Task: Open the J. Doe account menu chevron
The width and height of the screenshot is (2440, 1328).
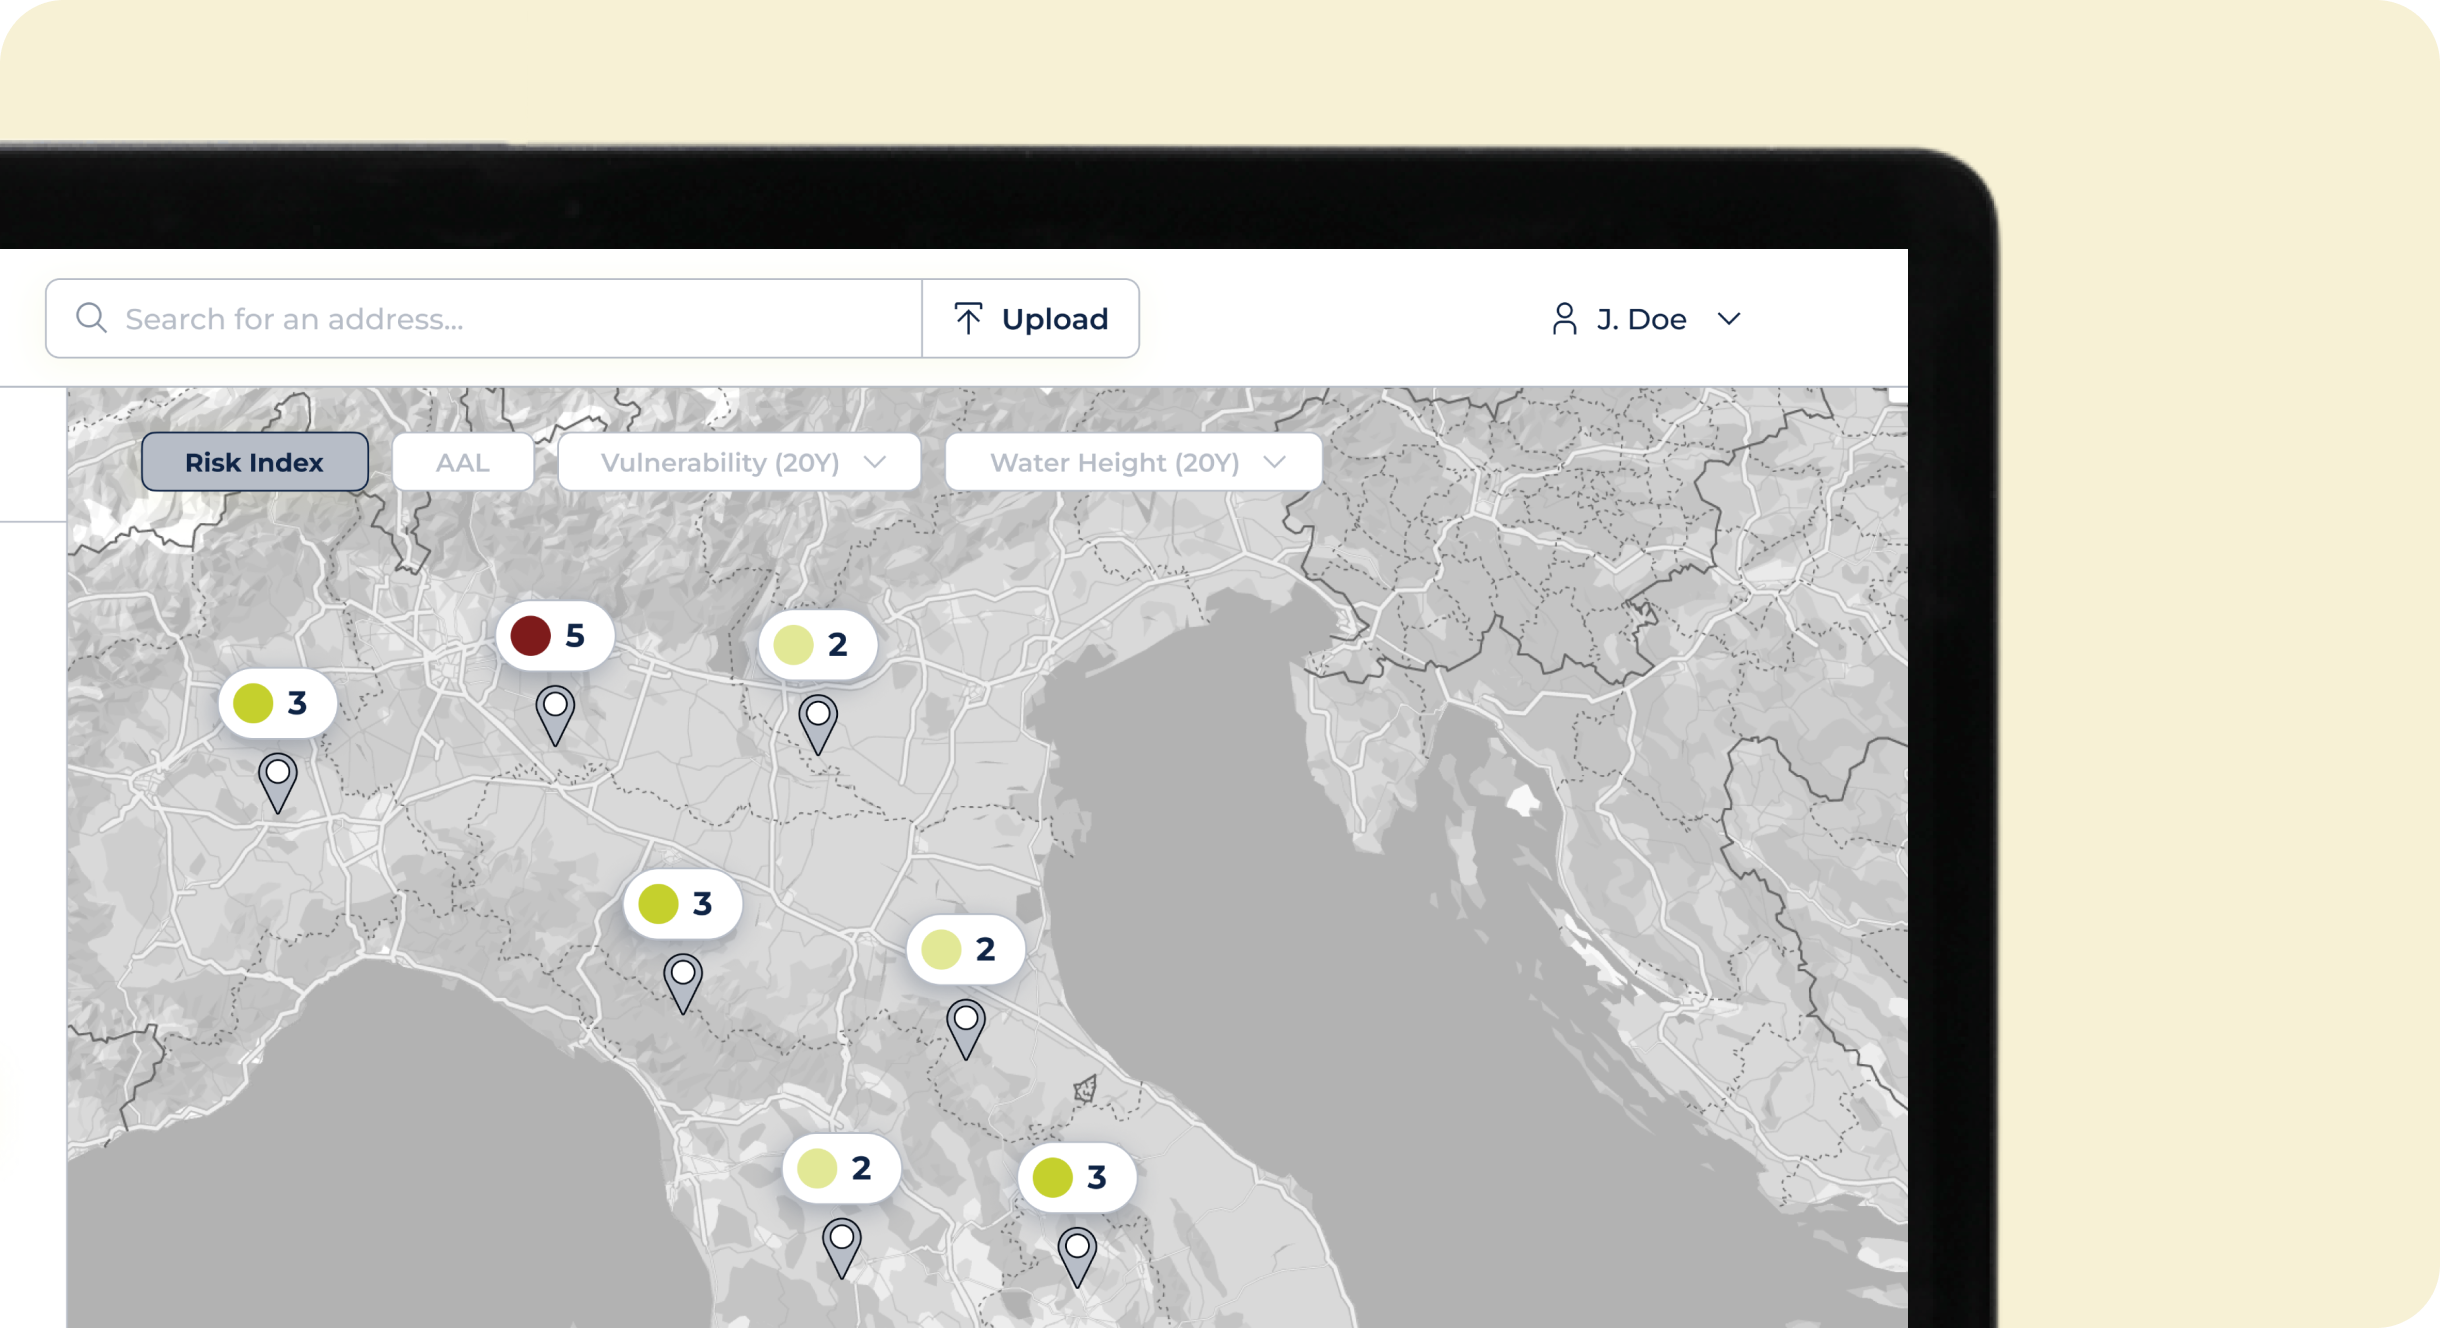Action: point(1729,319)
